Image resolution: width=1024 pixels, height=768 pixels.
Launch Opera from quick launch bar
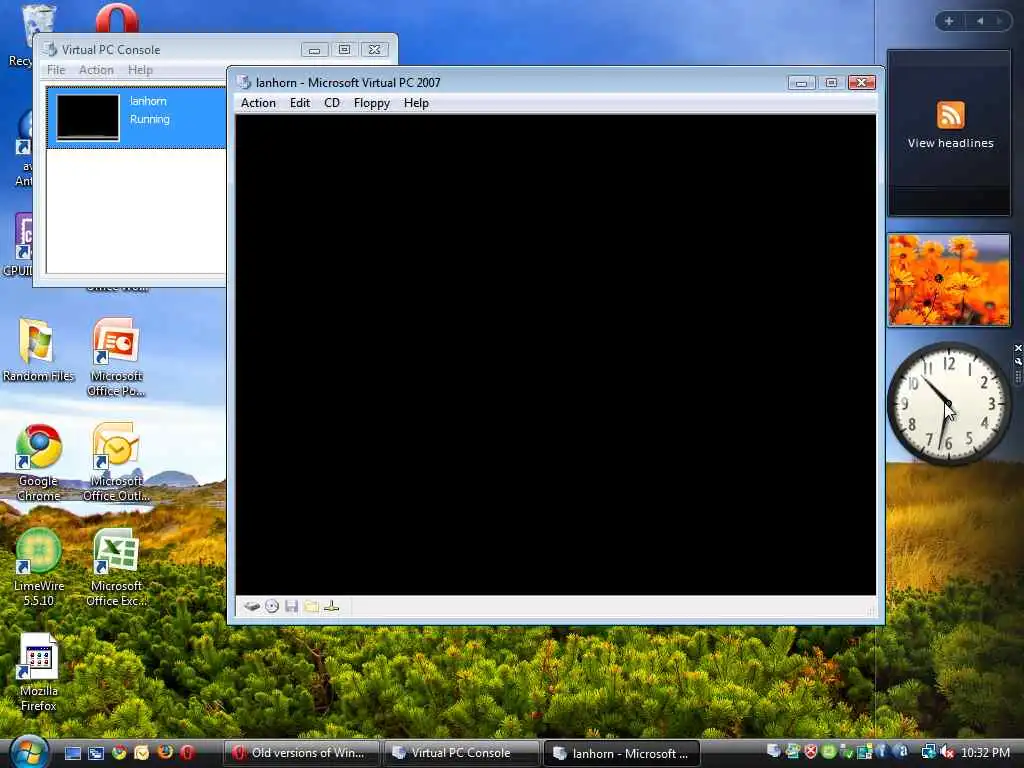187,753
